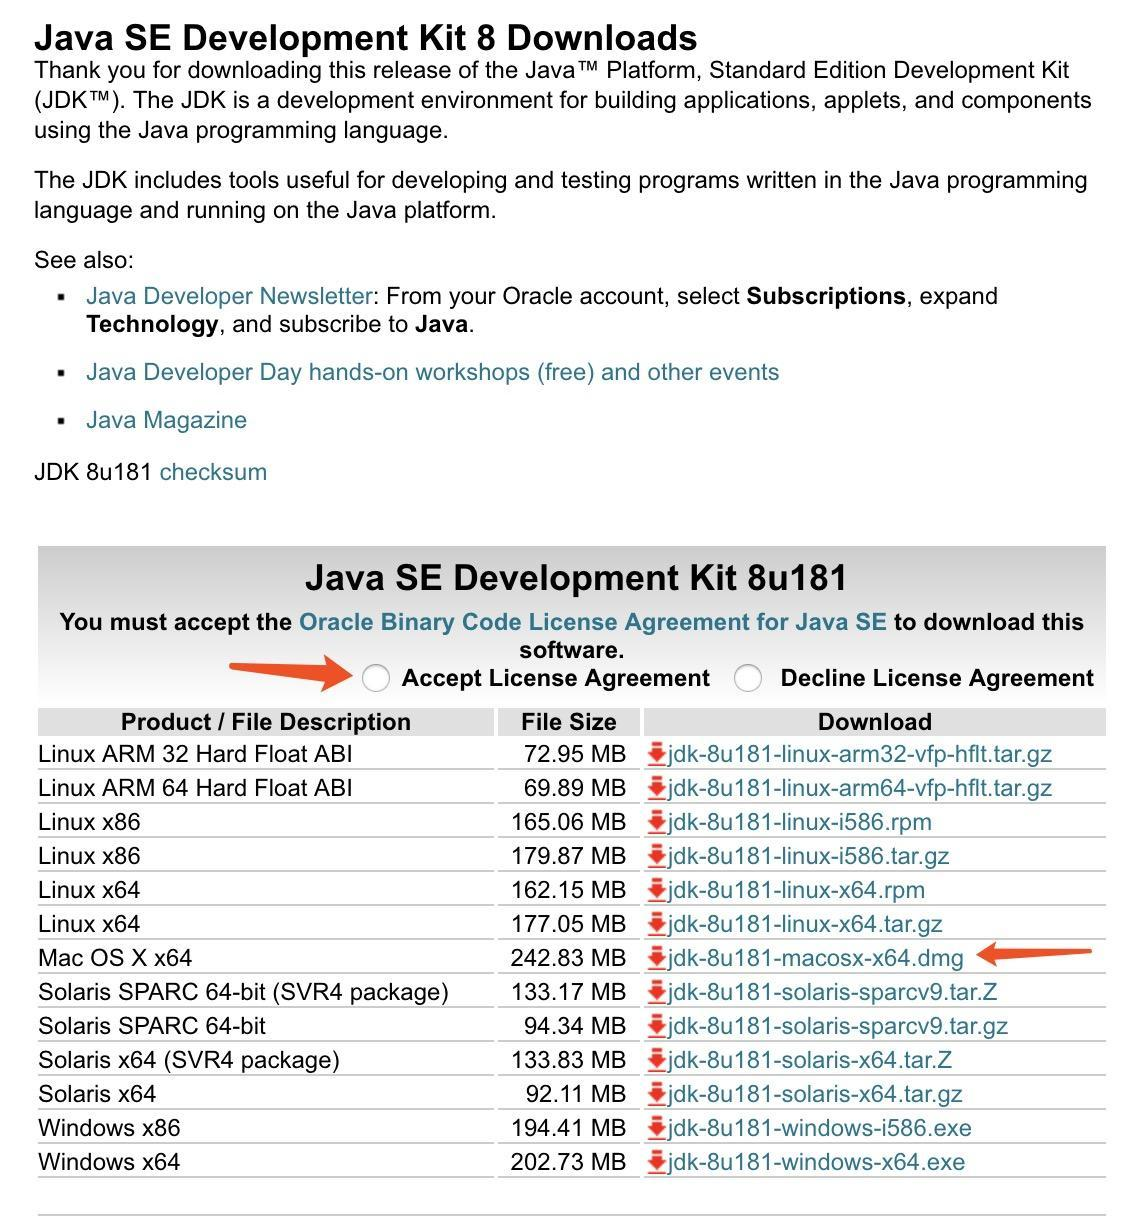Select Decline License Agreement radio button

748,678
